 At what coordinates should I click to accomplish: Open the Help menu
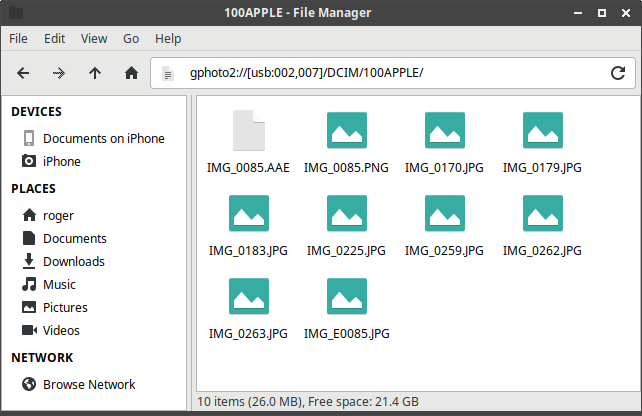168,38
